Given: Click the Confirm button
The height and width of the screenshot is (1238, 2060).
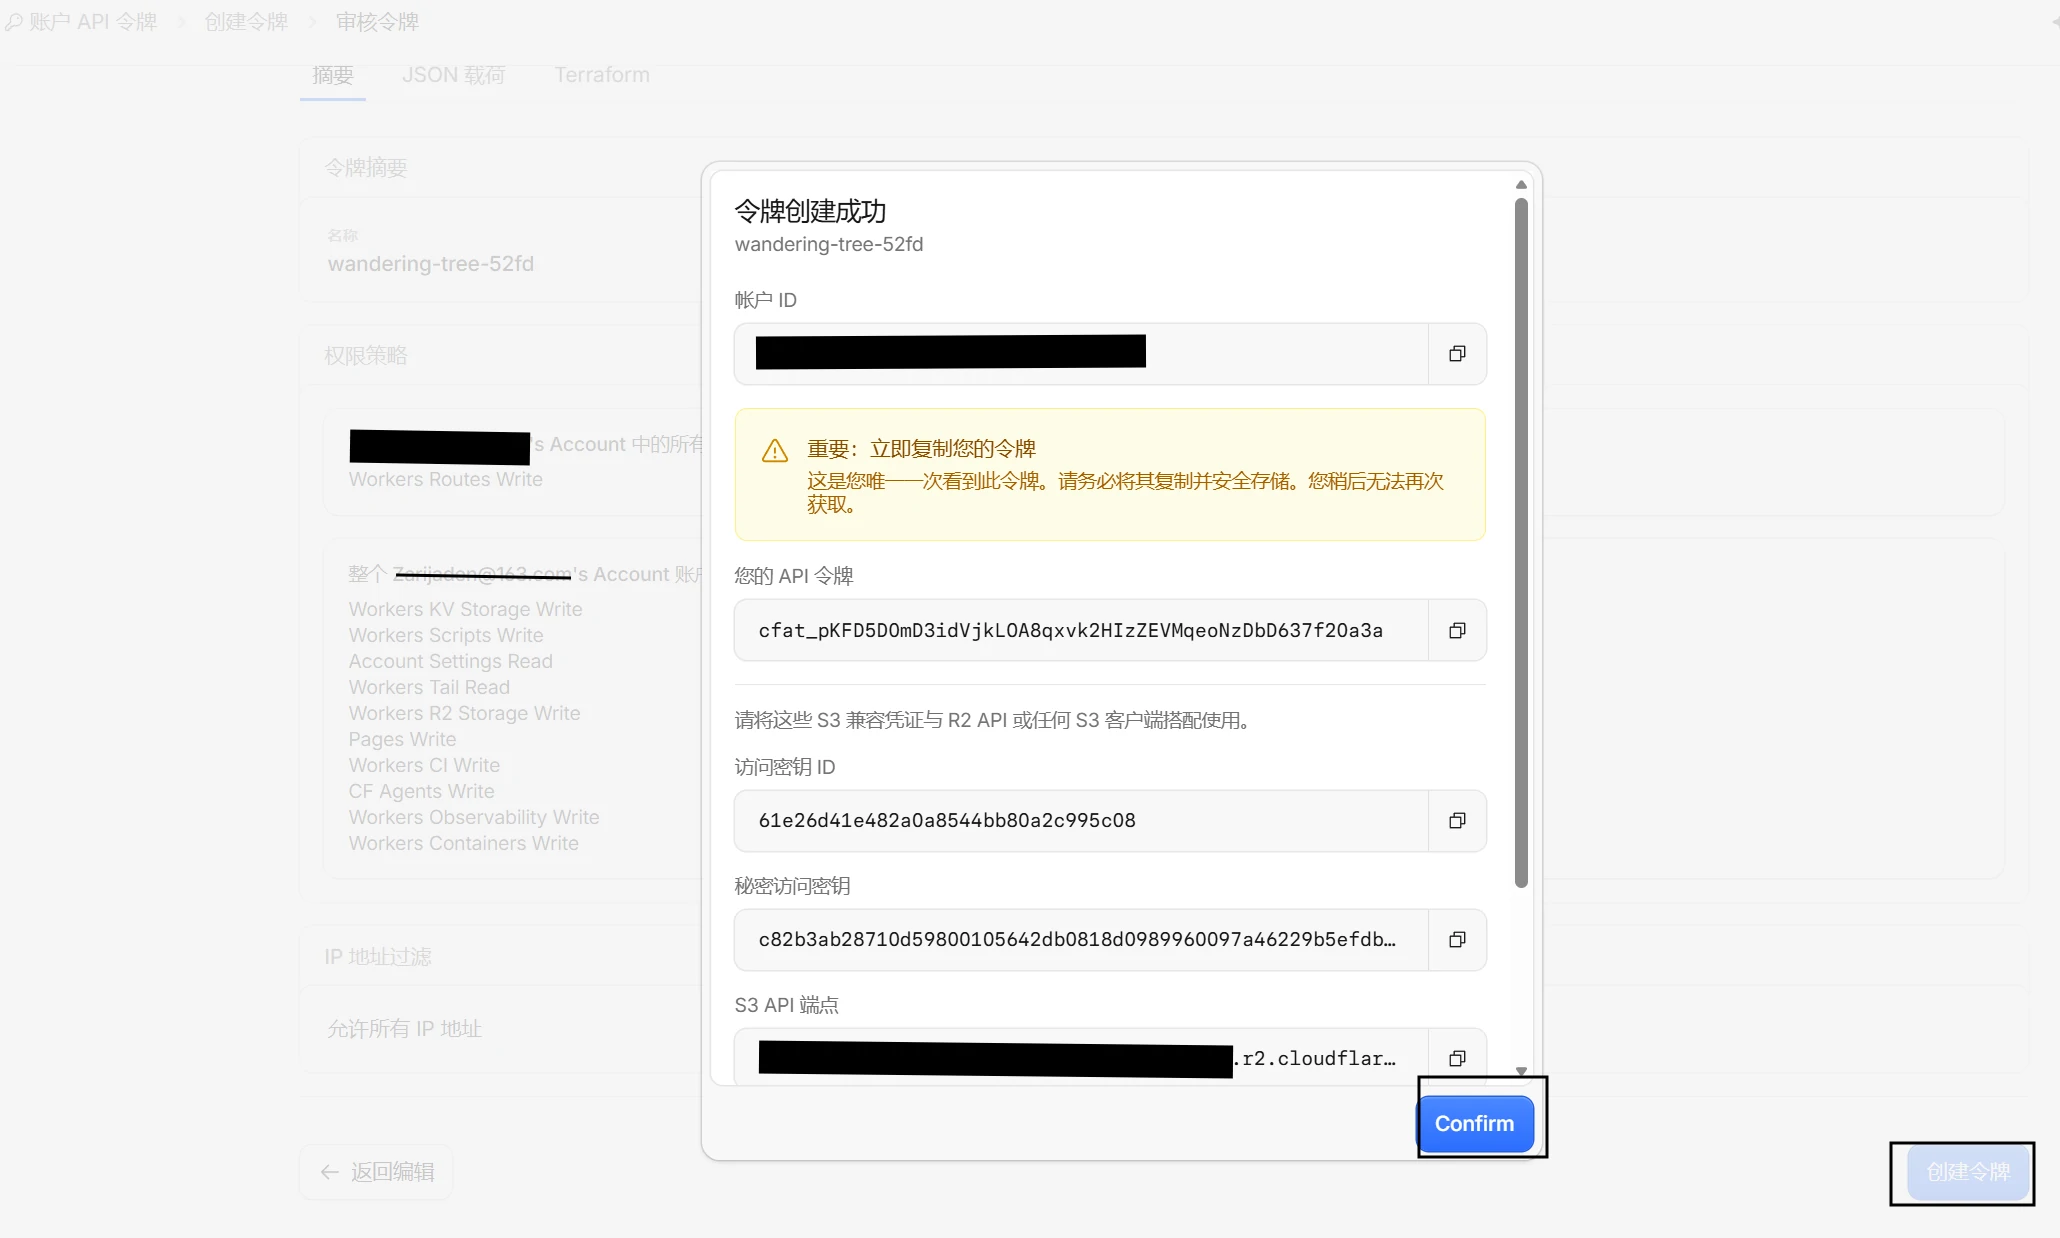Looking at the screenshot, I should click(1475, 1123).
